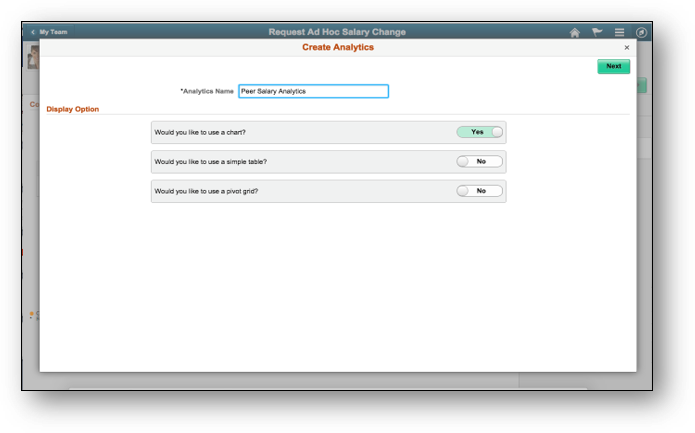Focus the Analytics Name input field
Viewport: 695px width, 433px height.
[x=313, y=91]
